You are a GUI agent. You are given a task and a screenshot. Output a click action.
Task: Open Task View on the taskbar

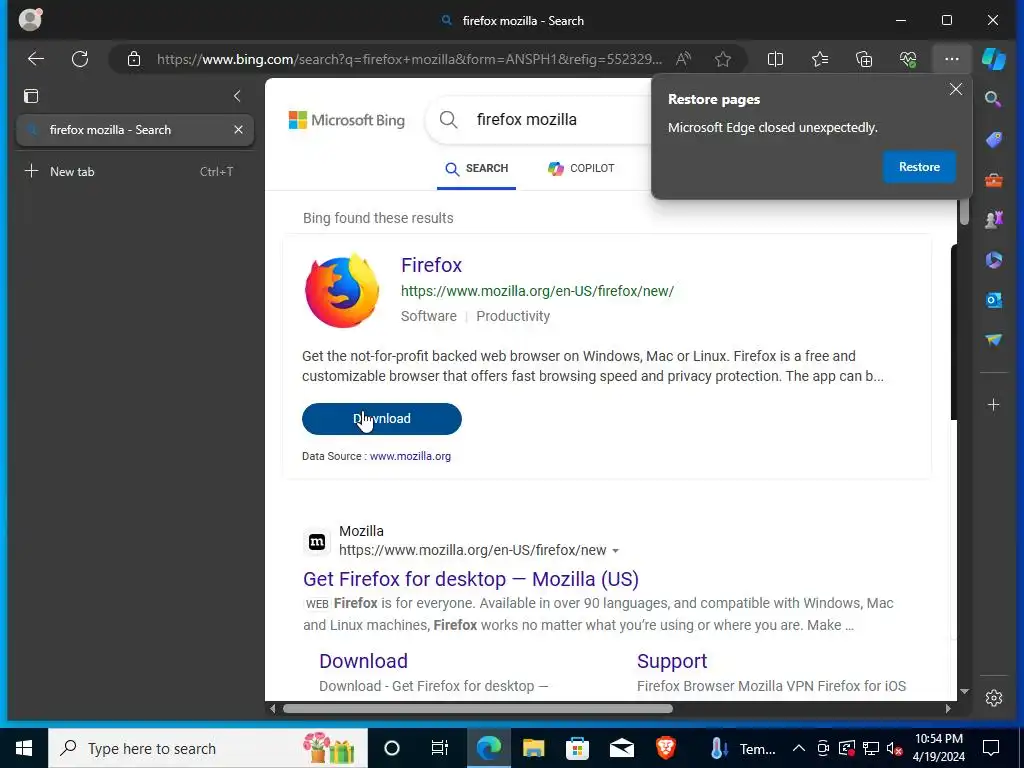[x=440, y=748]
